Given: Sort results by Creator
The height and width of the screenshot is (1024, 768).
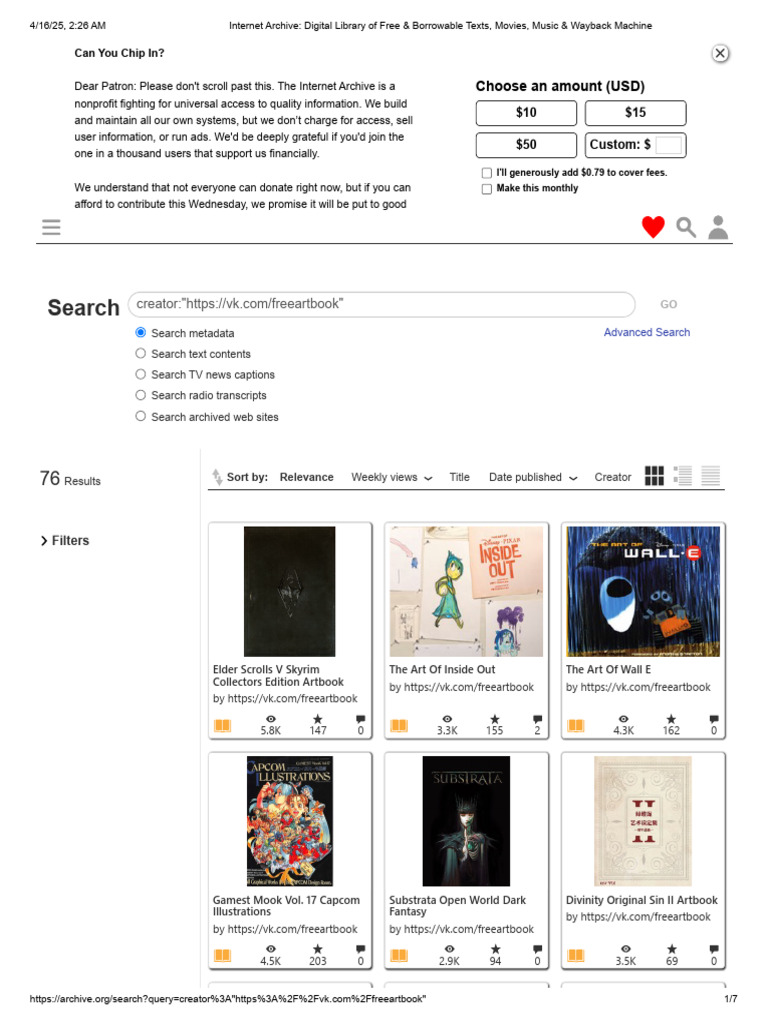Looking at the screenshot, I should click(613, 477).
